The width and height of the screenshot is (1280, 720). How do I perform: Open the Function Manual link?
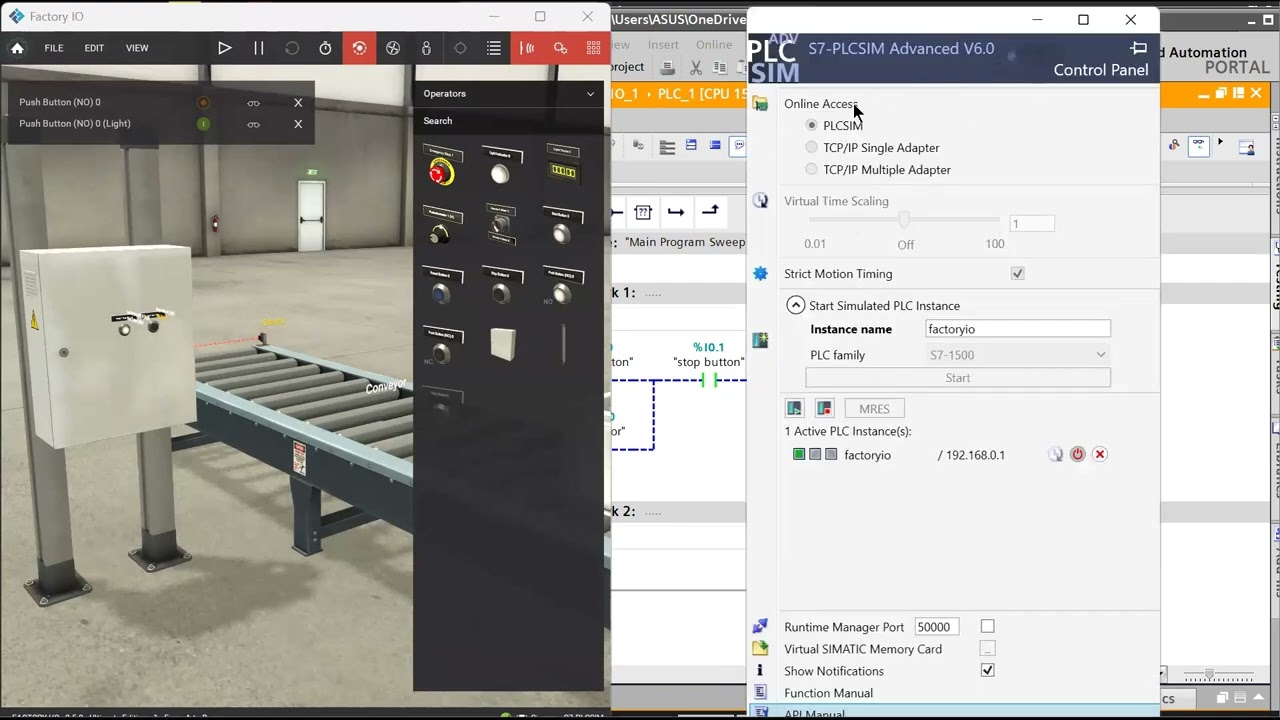coord(828,692)
